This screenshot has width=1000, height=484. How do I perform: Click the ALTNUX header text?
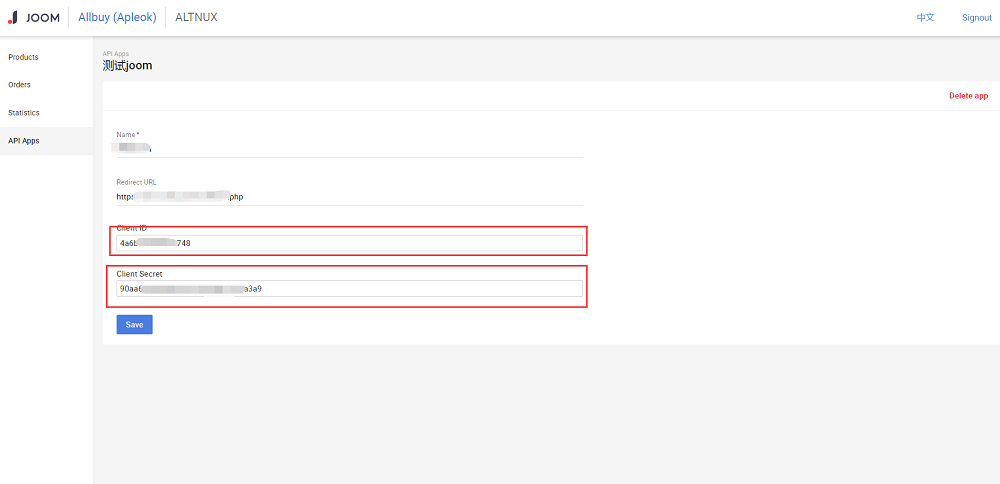pos(196,17)
